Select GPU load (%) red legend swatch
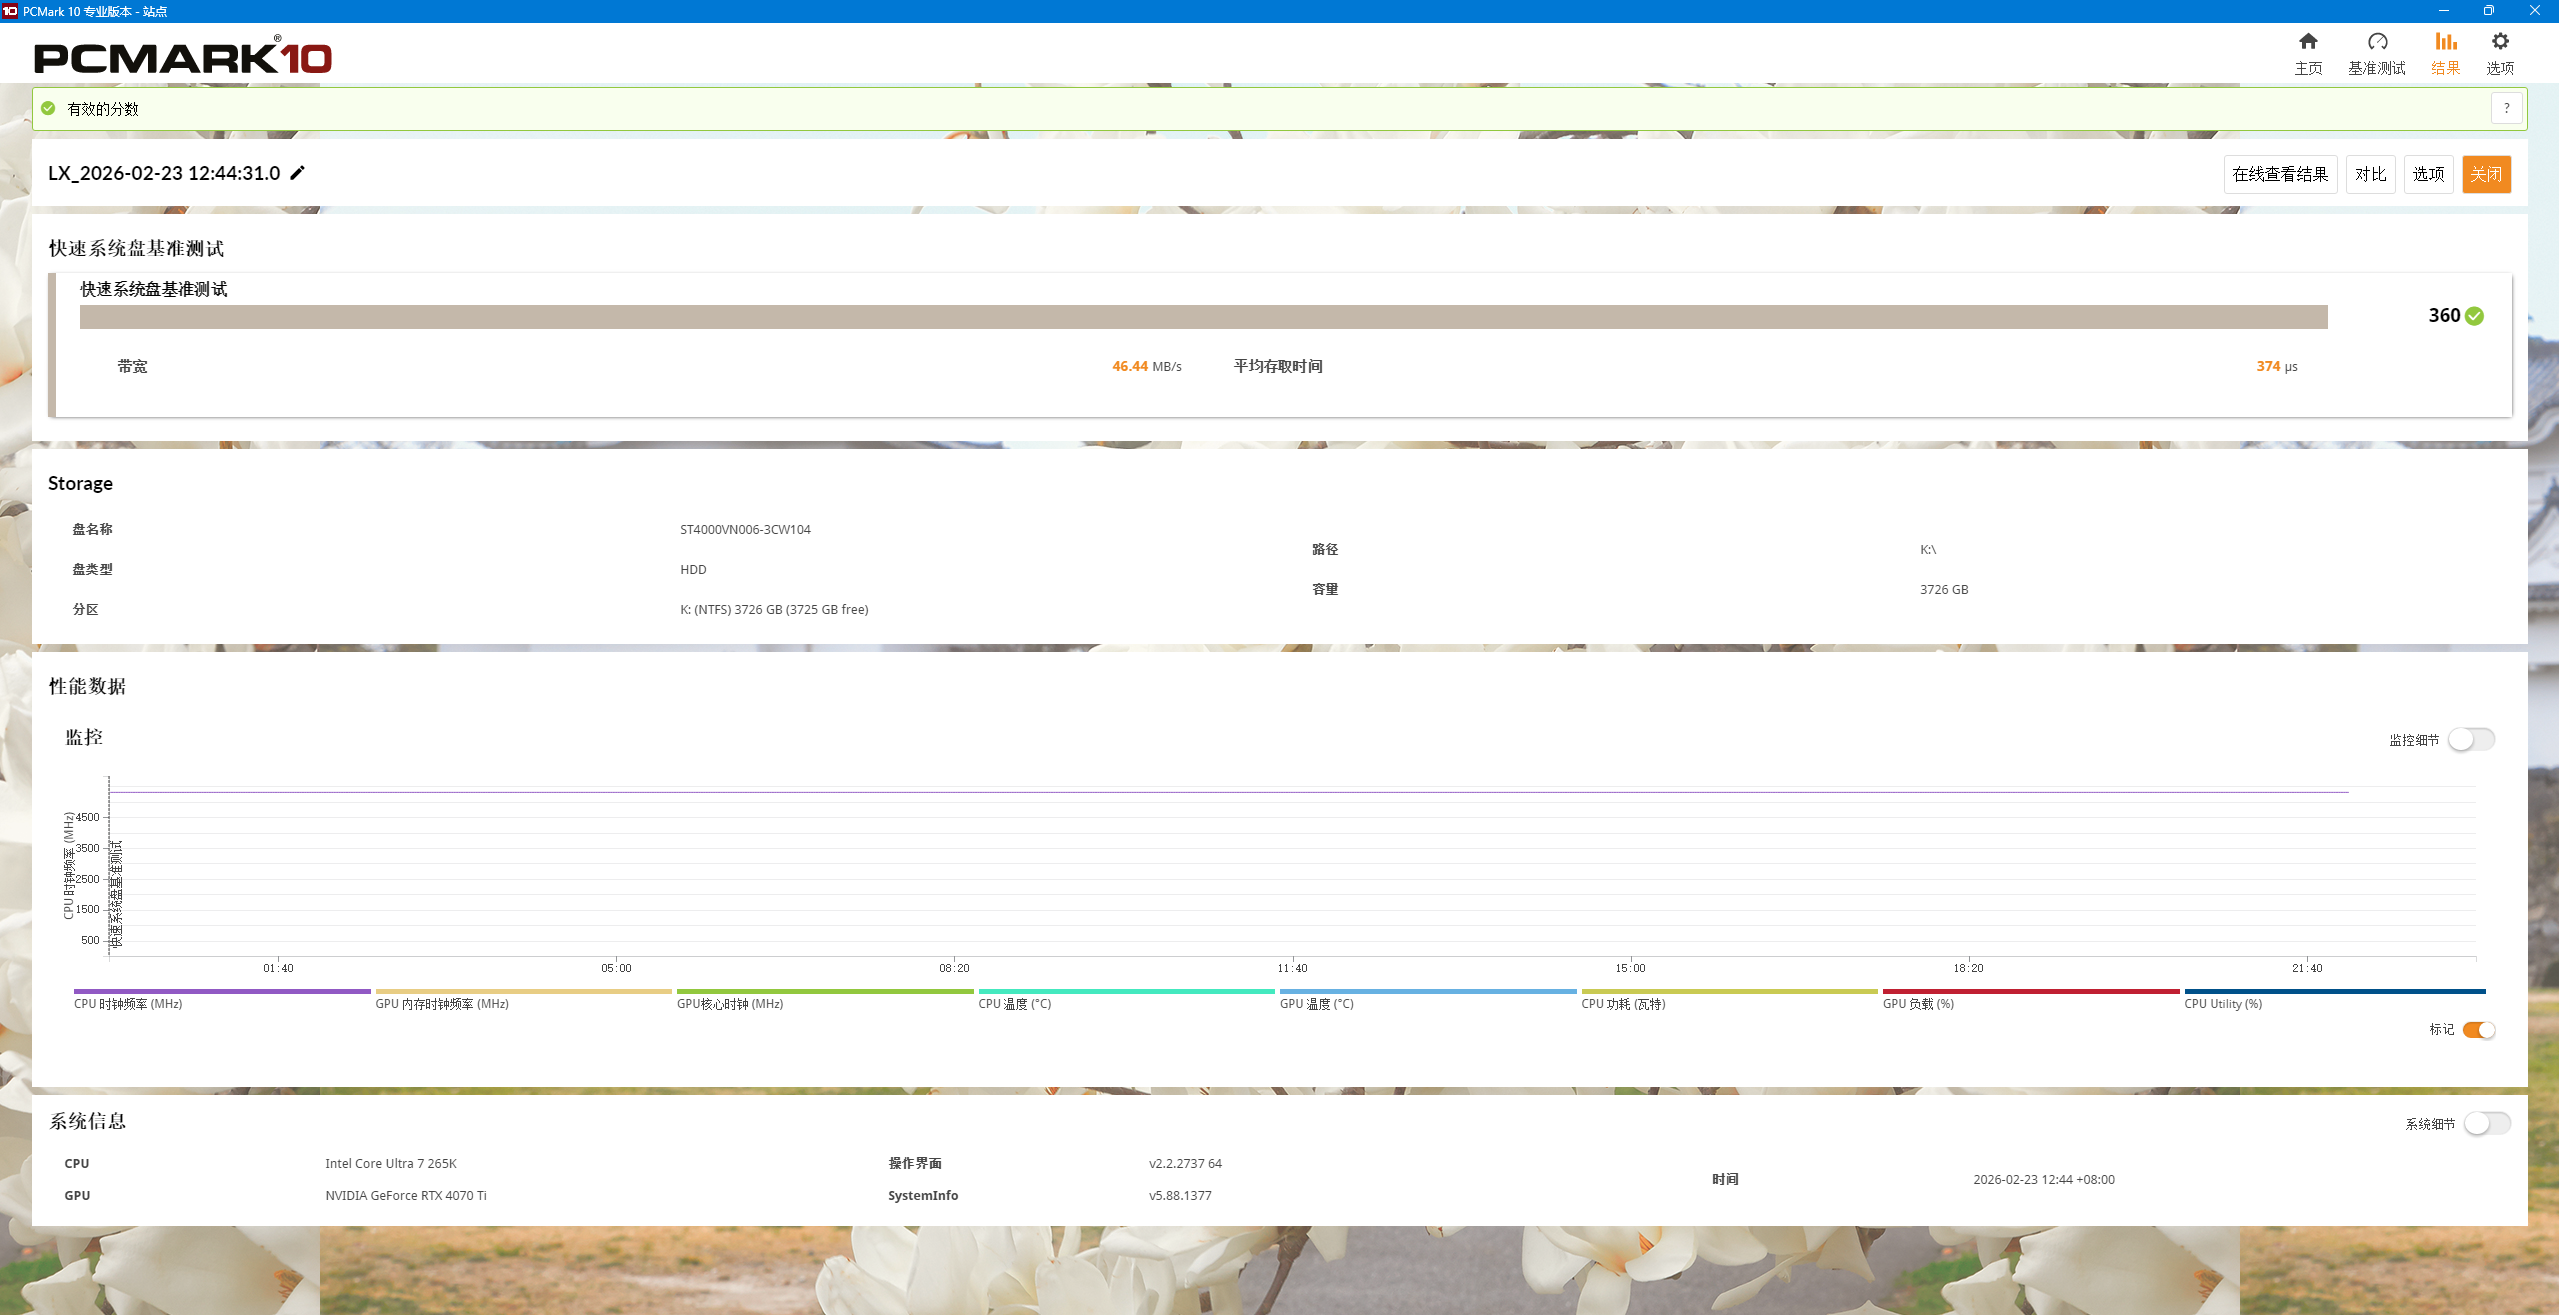This screenshot has width=2559, height=1315. (x=2030, y=992)
